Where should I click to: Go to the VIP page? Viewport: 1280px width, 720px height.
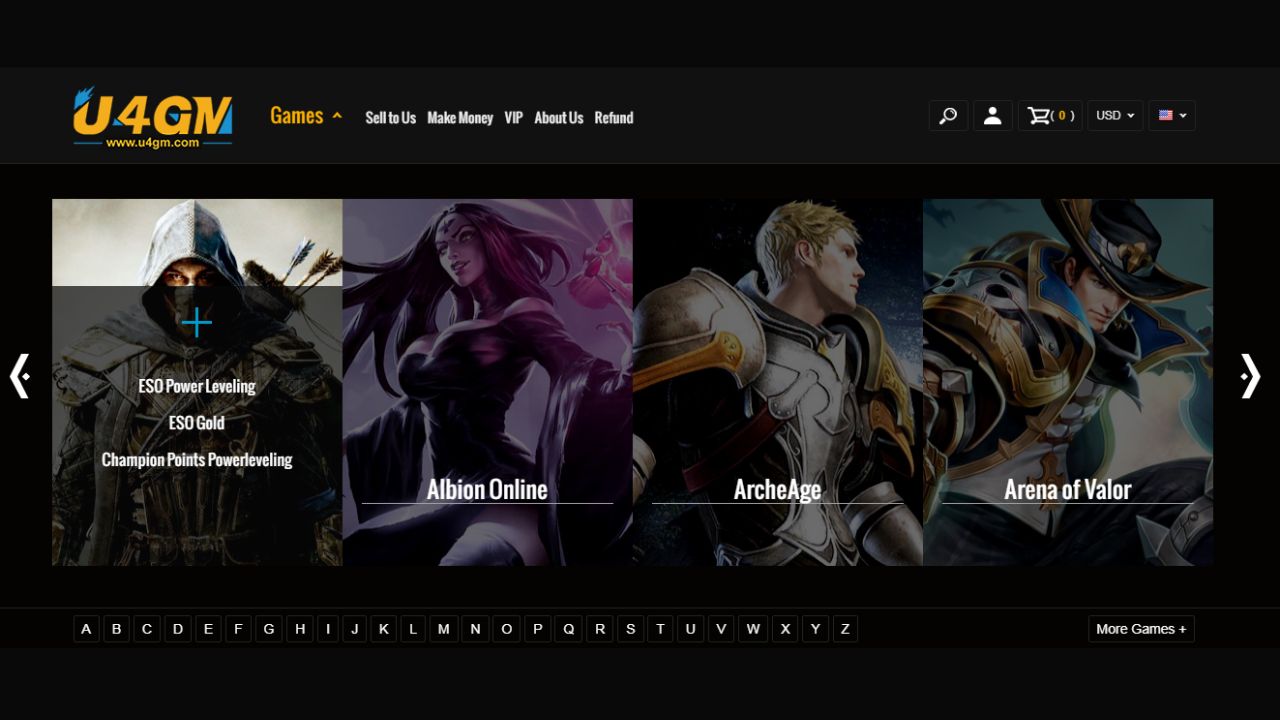[513, 118]
